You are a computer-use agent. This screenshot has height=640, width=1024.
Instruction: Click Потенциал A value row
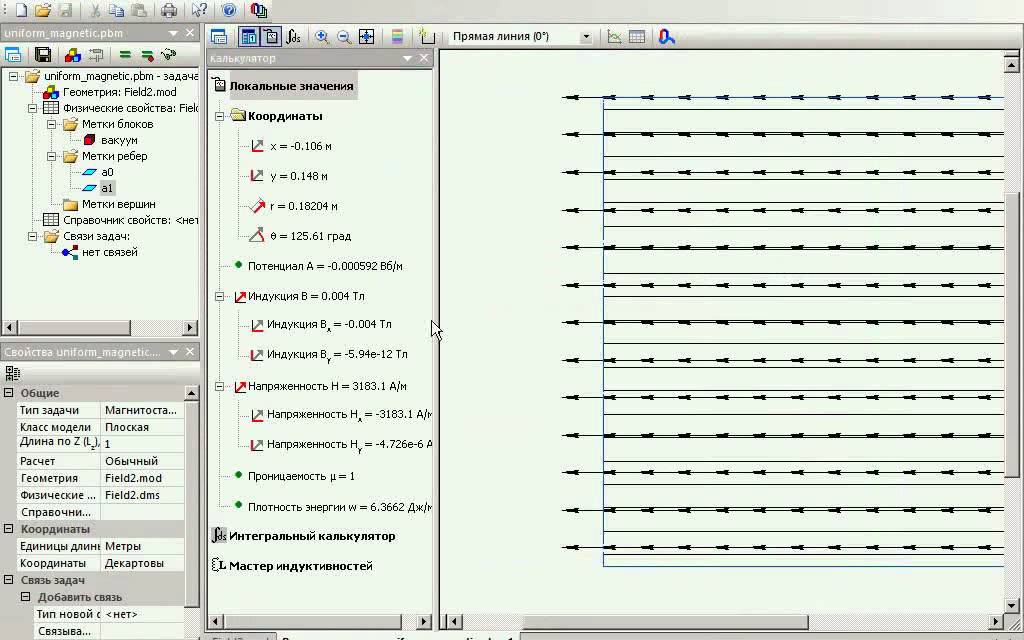click(x=325, y=266)
